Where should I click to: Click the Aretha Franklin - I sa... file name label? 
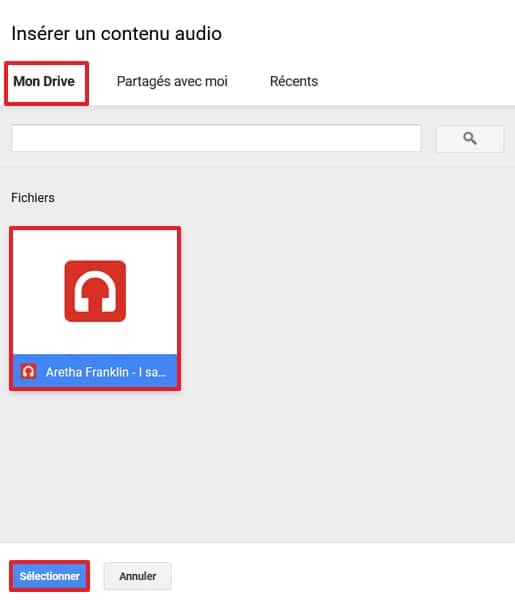106,372
